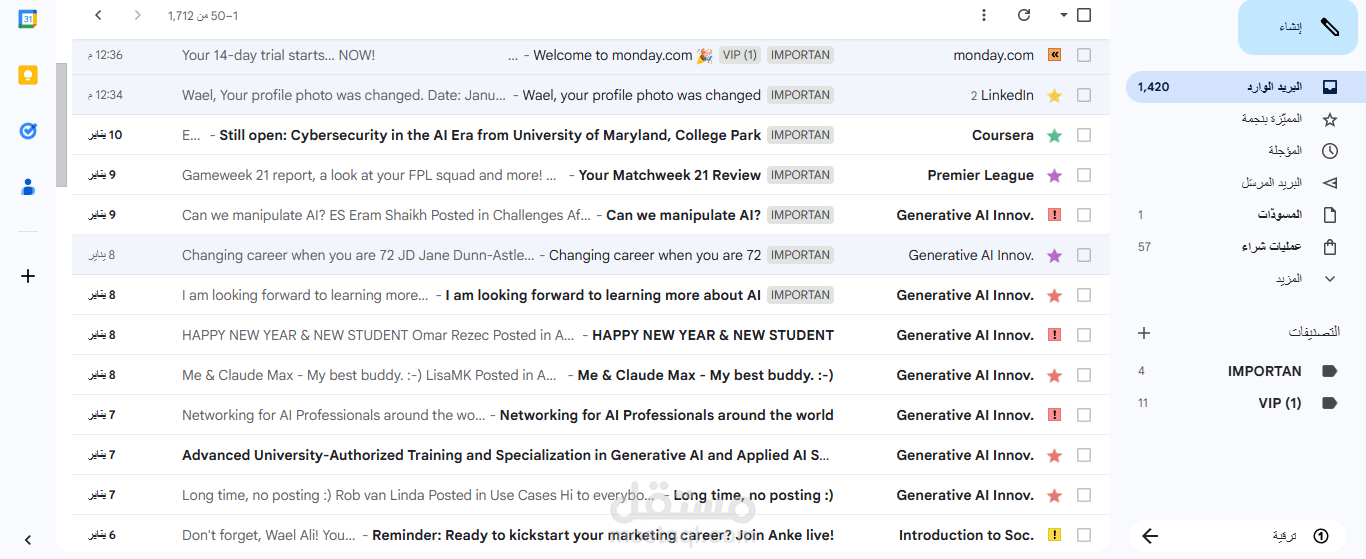The height and width of the screenshot is (559, 1366).
Task: Expand the المزيد (More) folders list
Action: pos(1329,279)
